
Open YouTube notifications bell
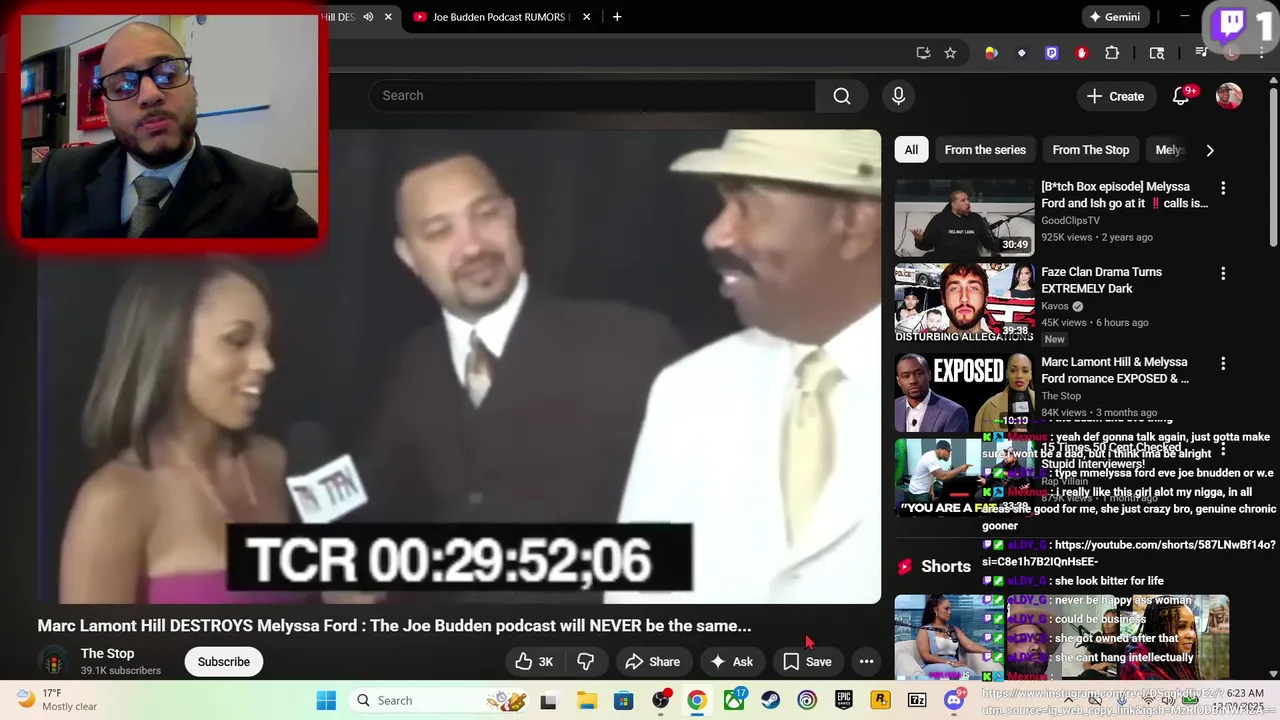click(x=1181, y=96)
